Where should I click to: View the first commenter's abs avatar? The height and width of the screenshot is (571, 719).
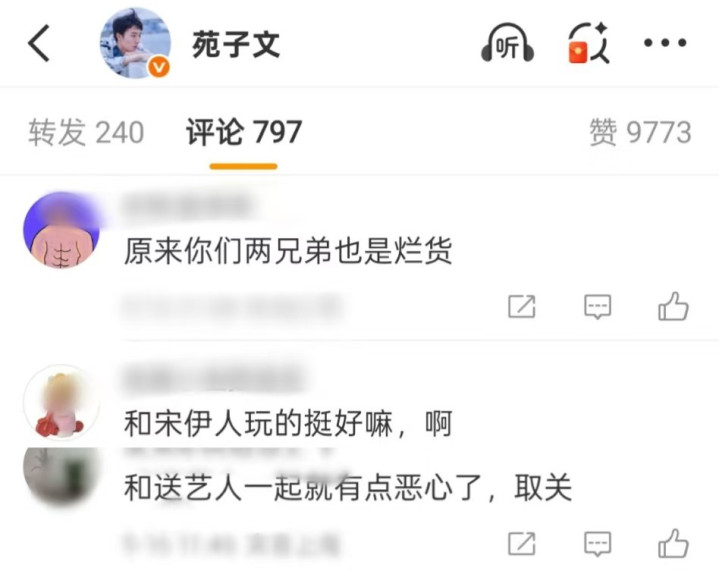[x=61, y=230]
